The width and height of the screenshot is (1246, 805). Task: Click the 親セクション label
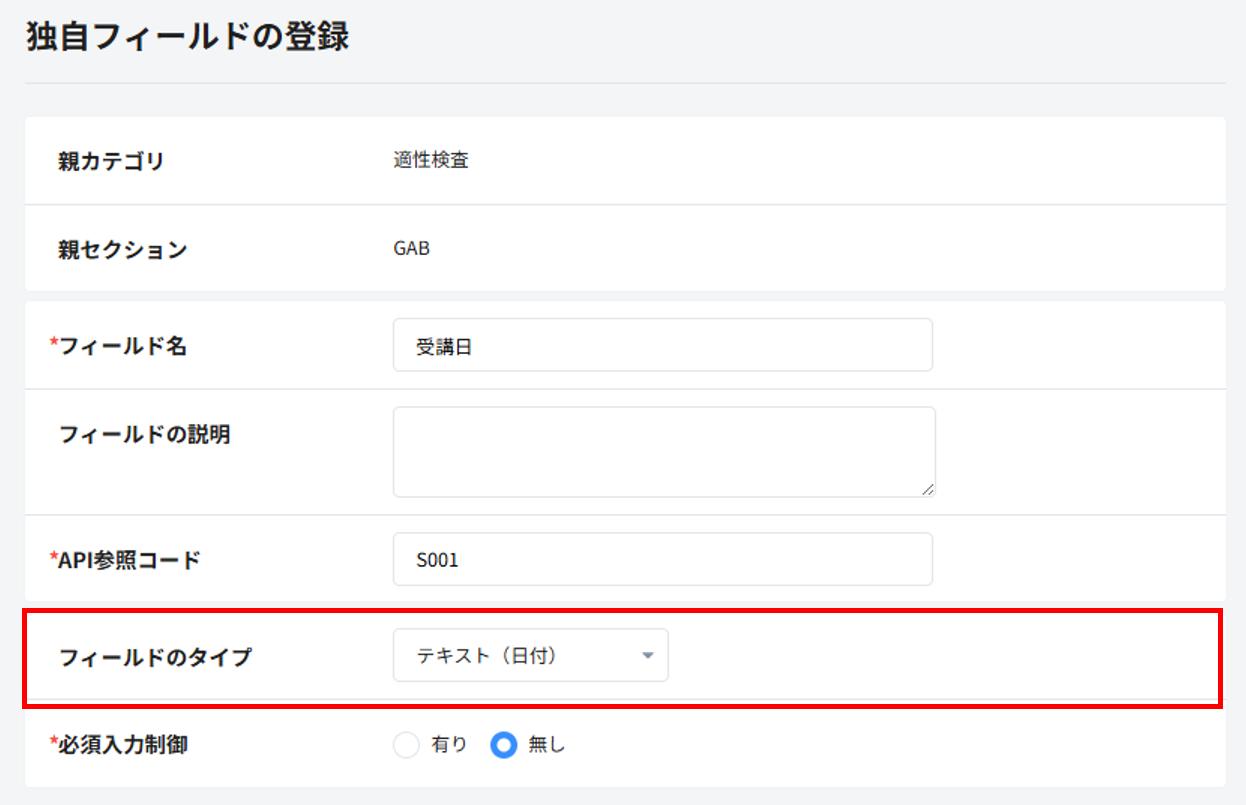click(x=122, y=249)
